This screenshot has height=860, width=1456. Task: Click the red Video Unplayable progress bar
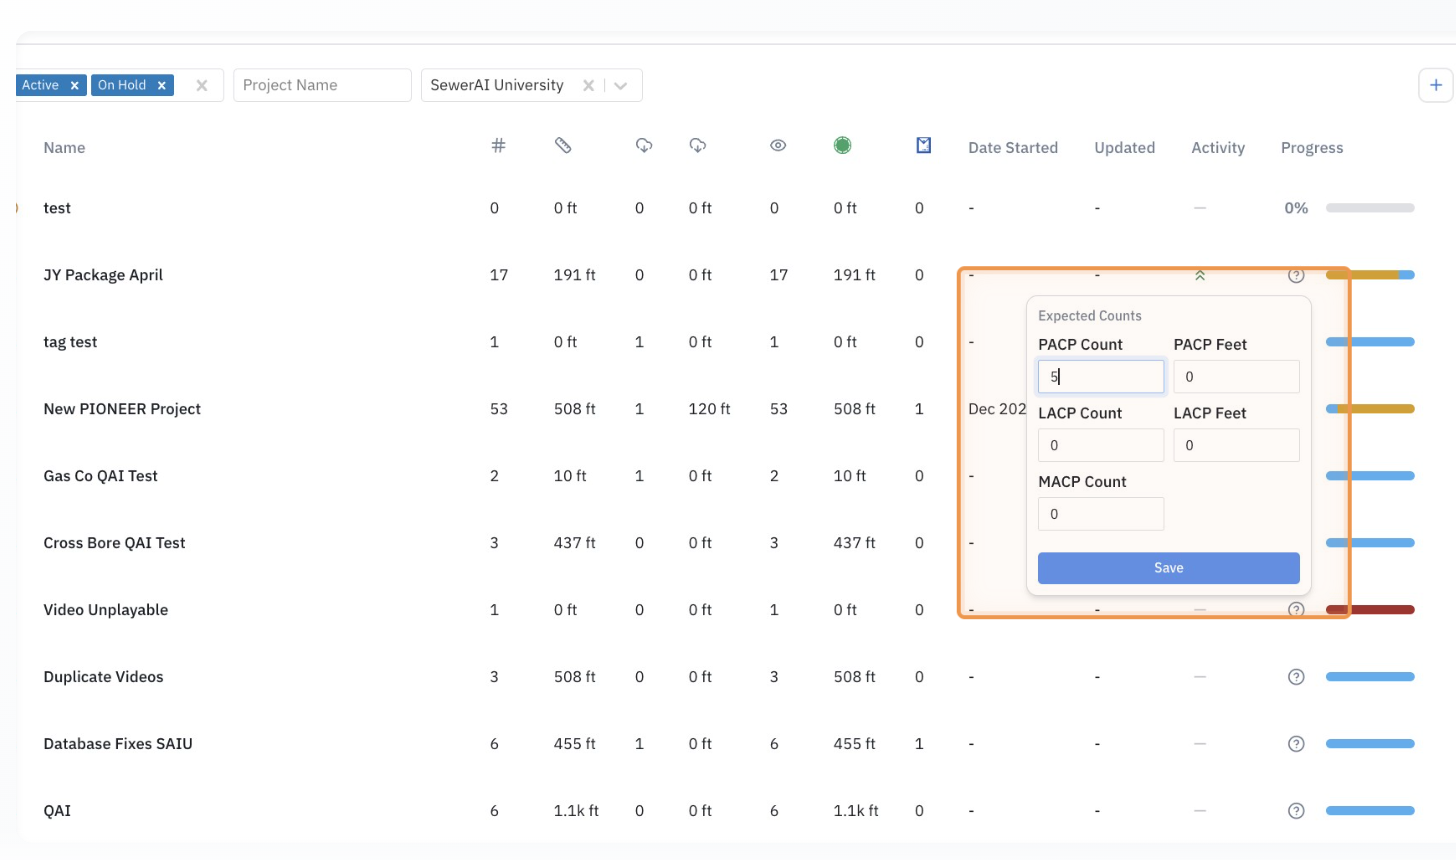(x=1382, y=610)
